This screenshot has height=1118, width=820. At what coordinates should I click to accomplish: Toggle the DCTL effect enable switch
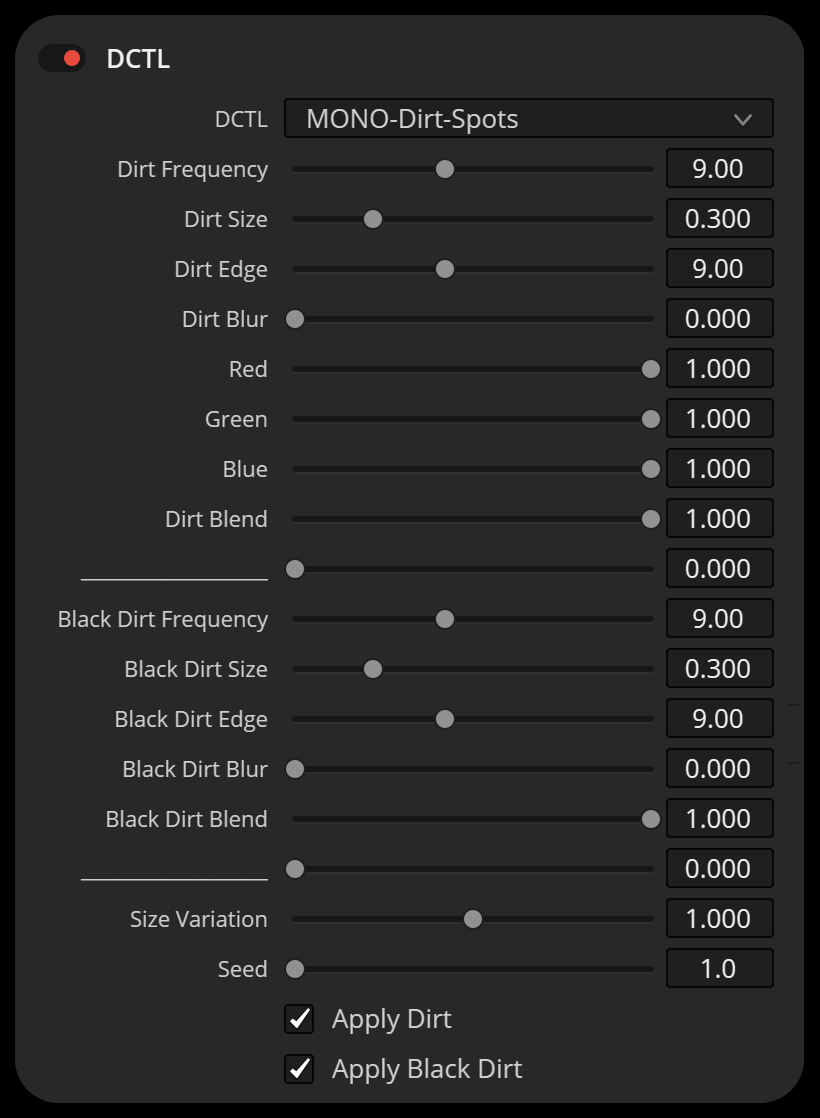click(61, 59)
